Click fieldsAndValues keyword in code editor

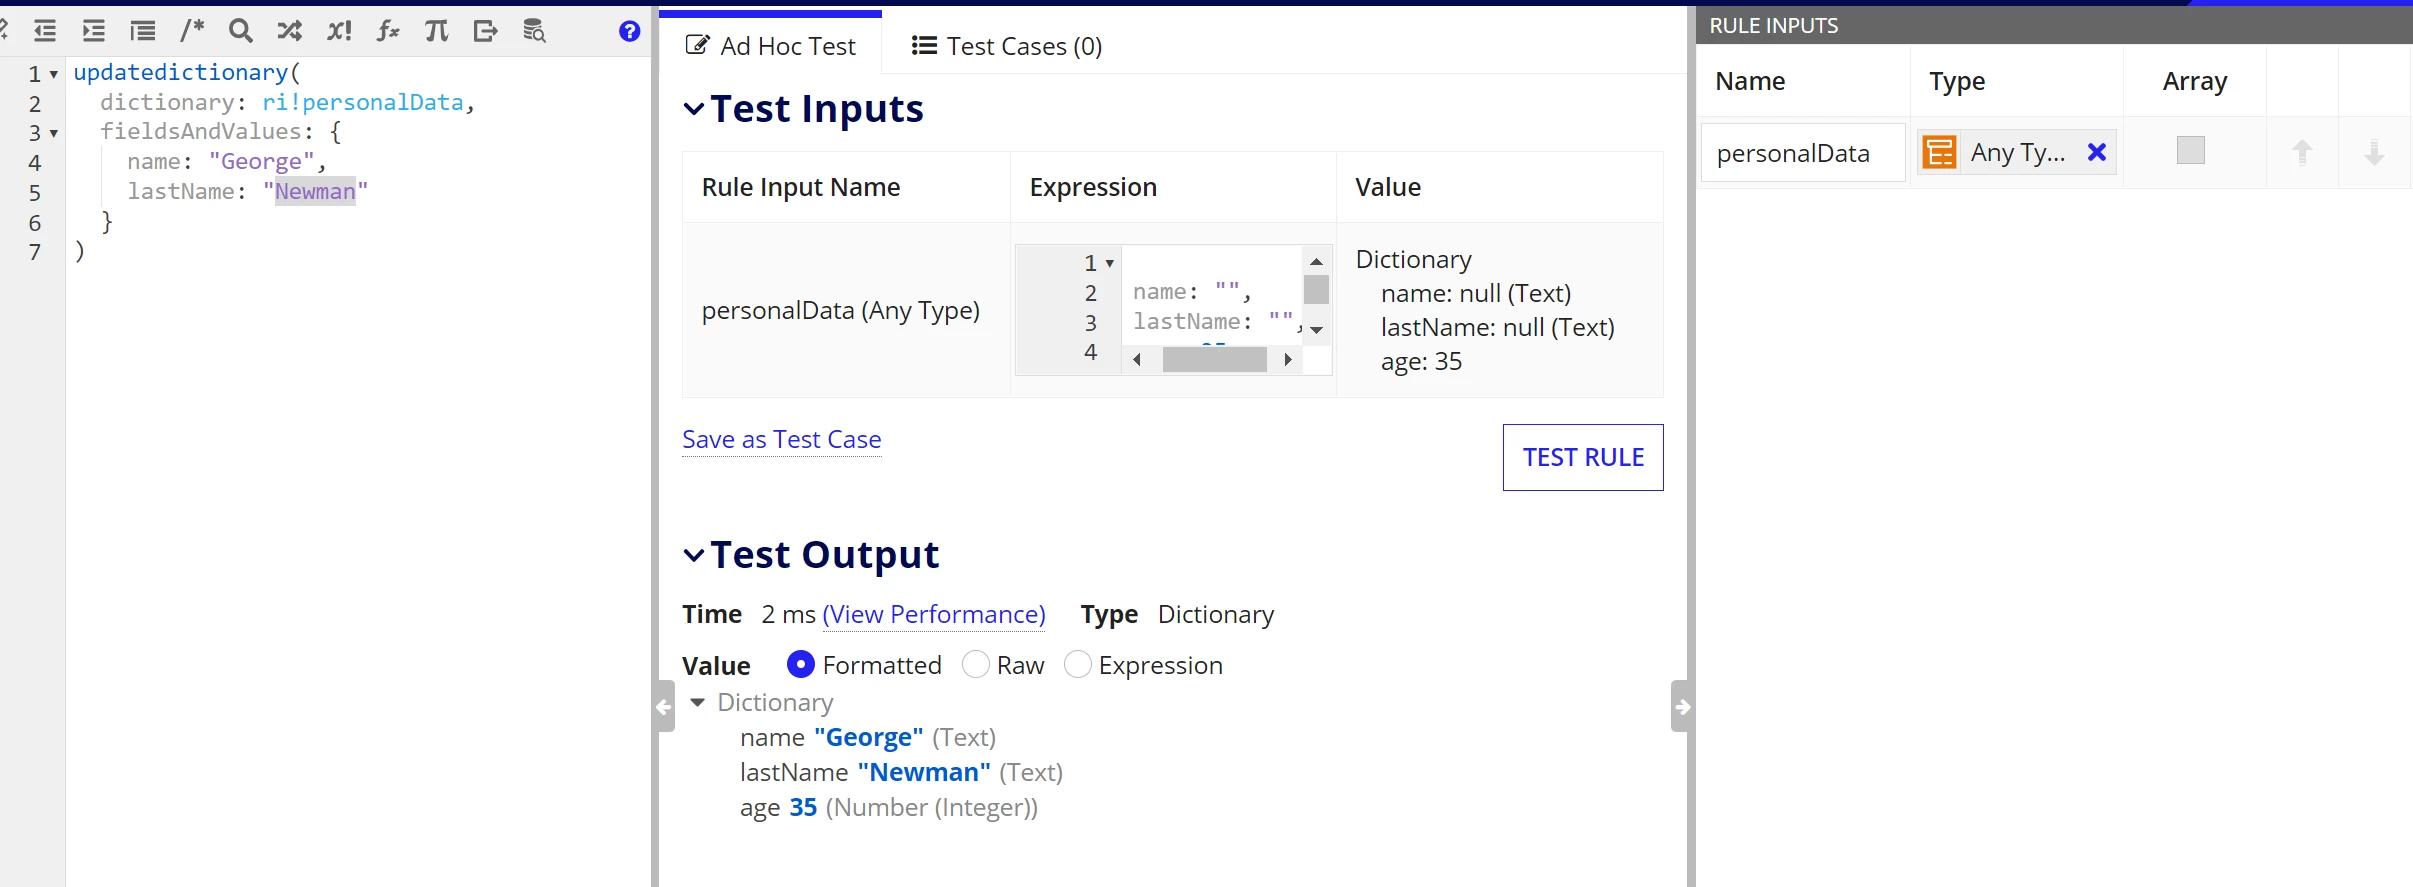201,131
